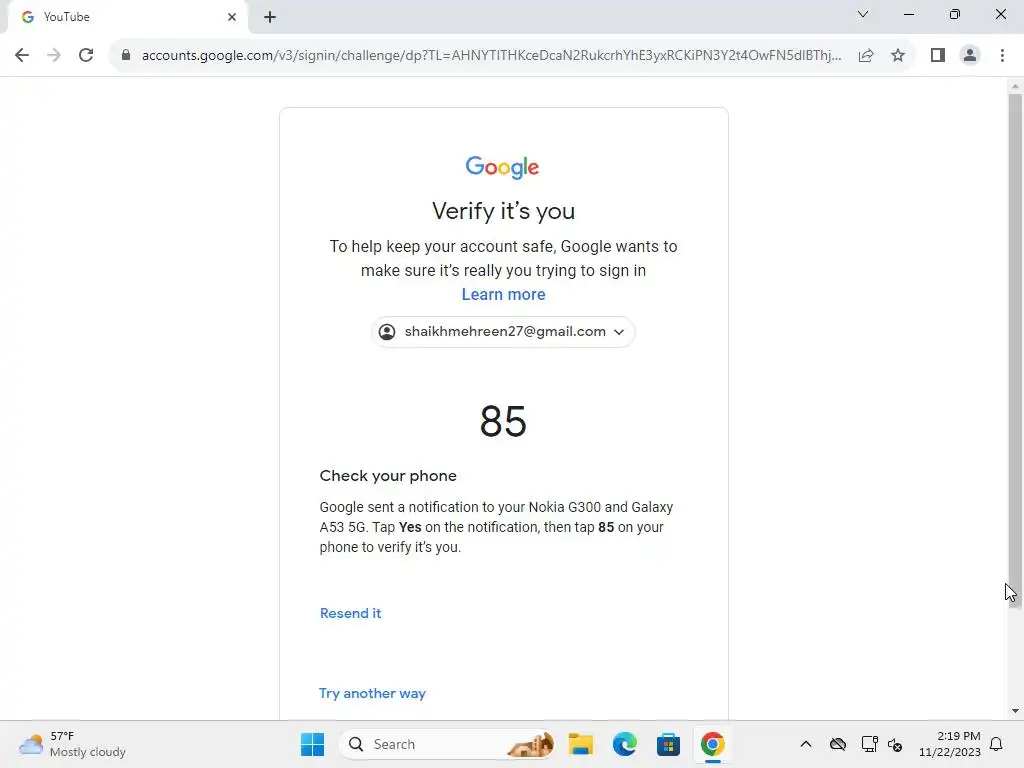Viewport: 1024px width, 768px height.
Task: Click Check your phone heading
Action: point(388,476)
